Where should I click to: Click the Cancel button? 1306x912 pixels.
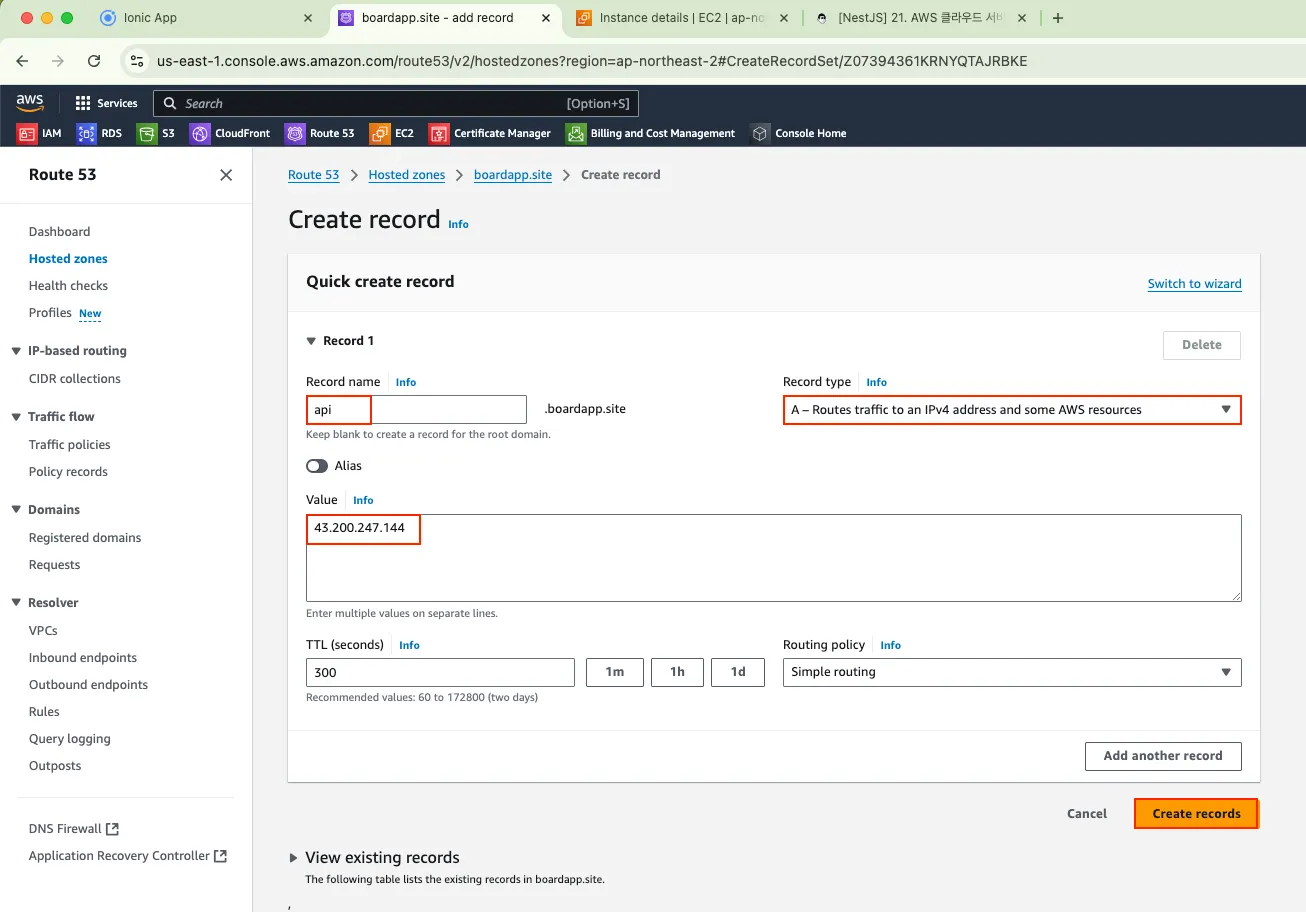1087,814
